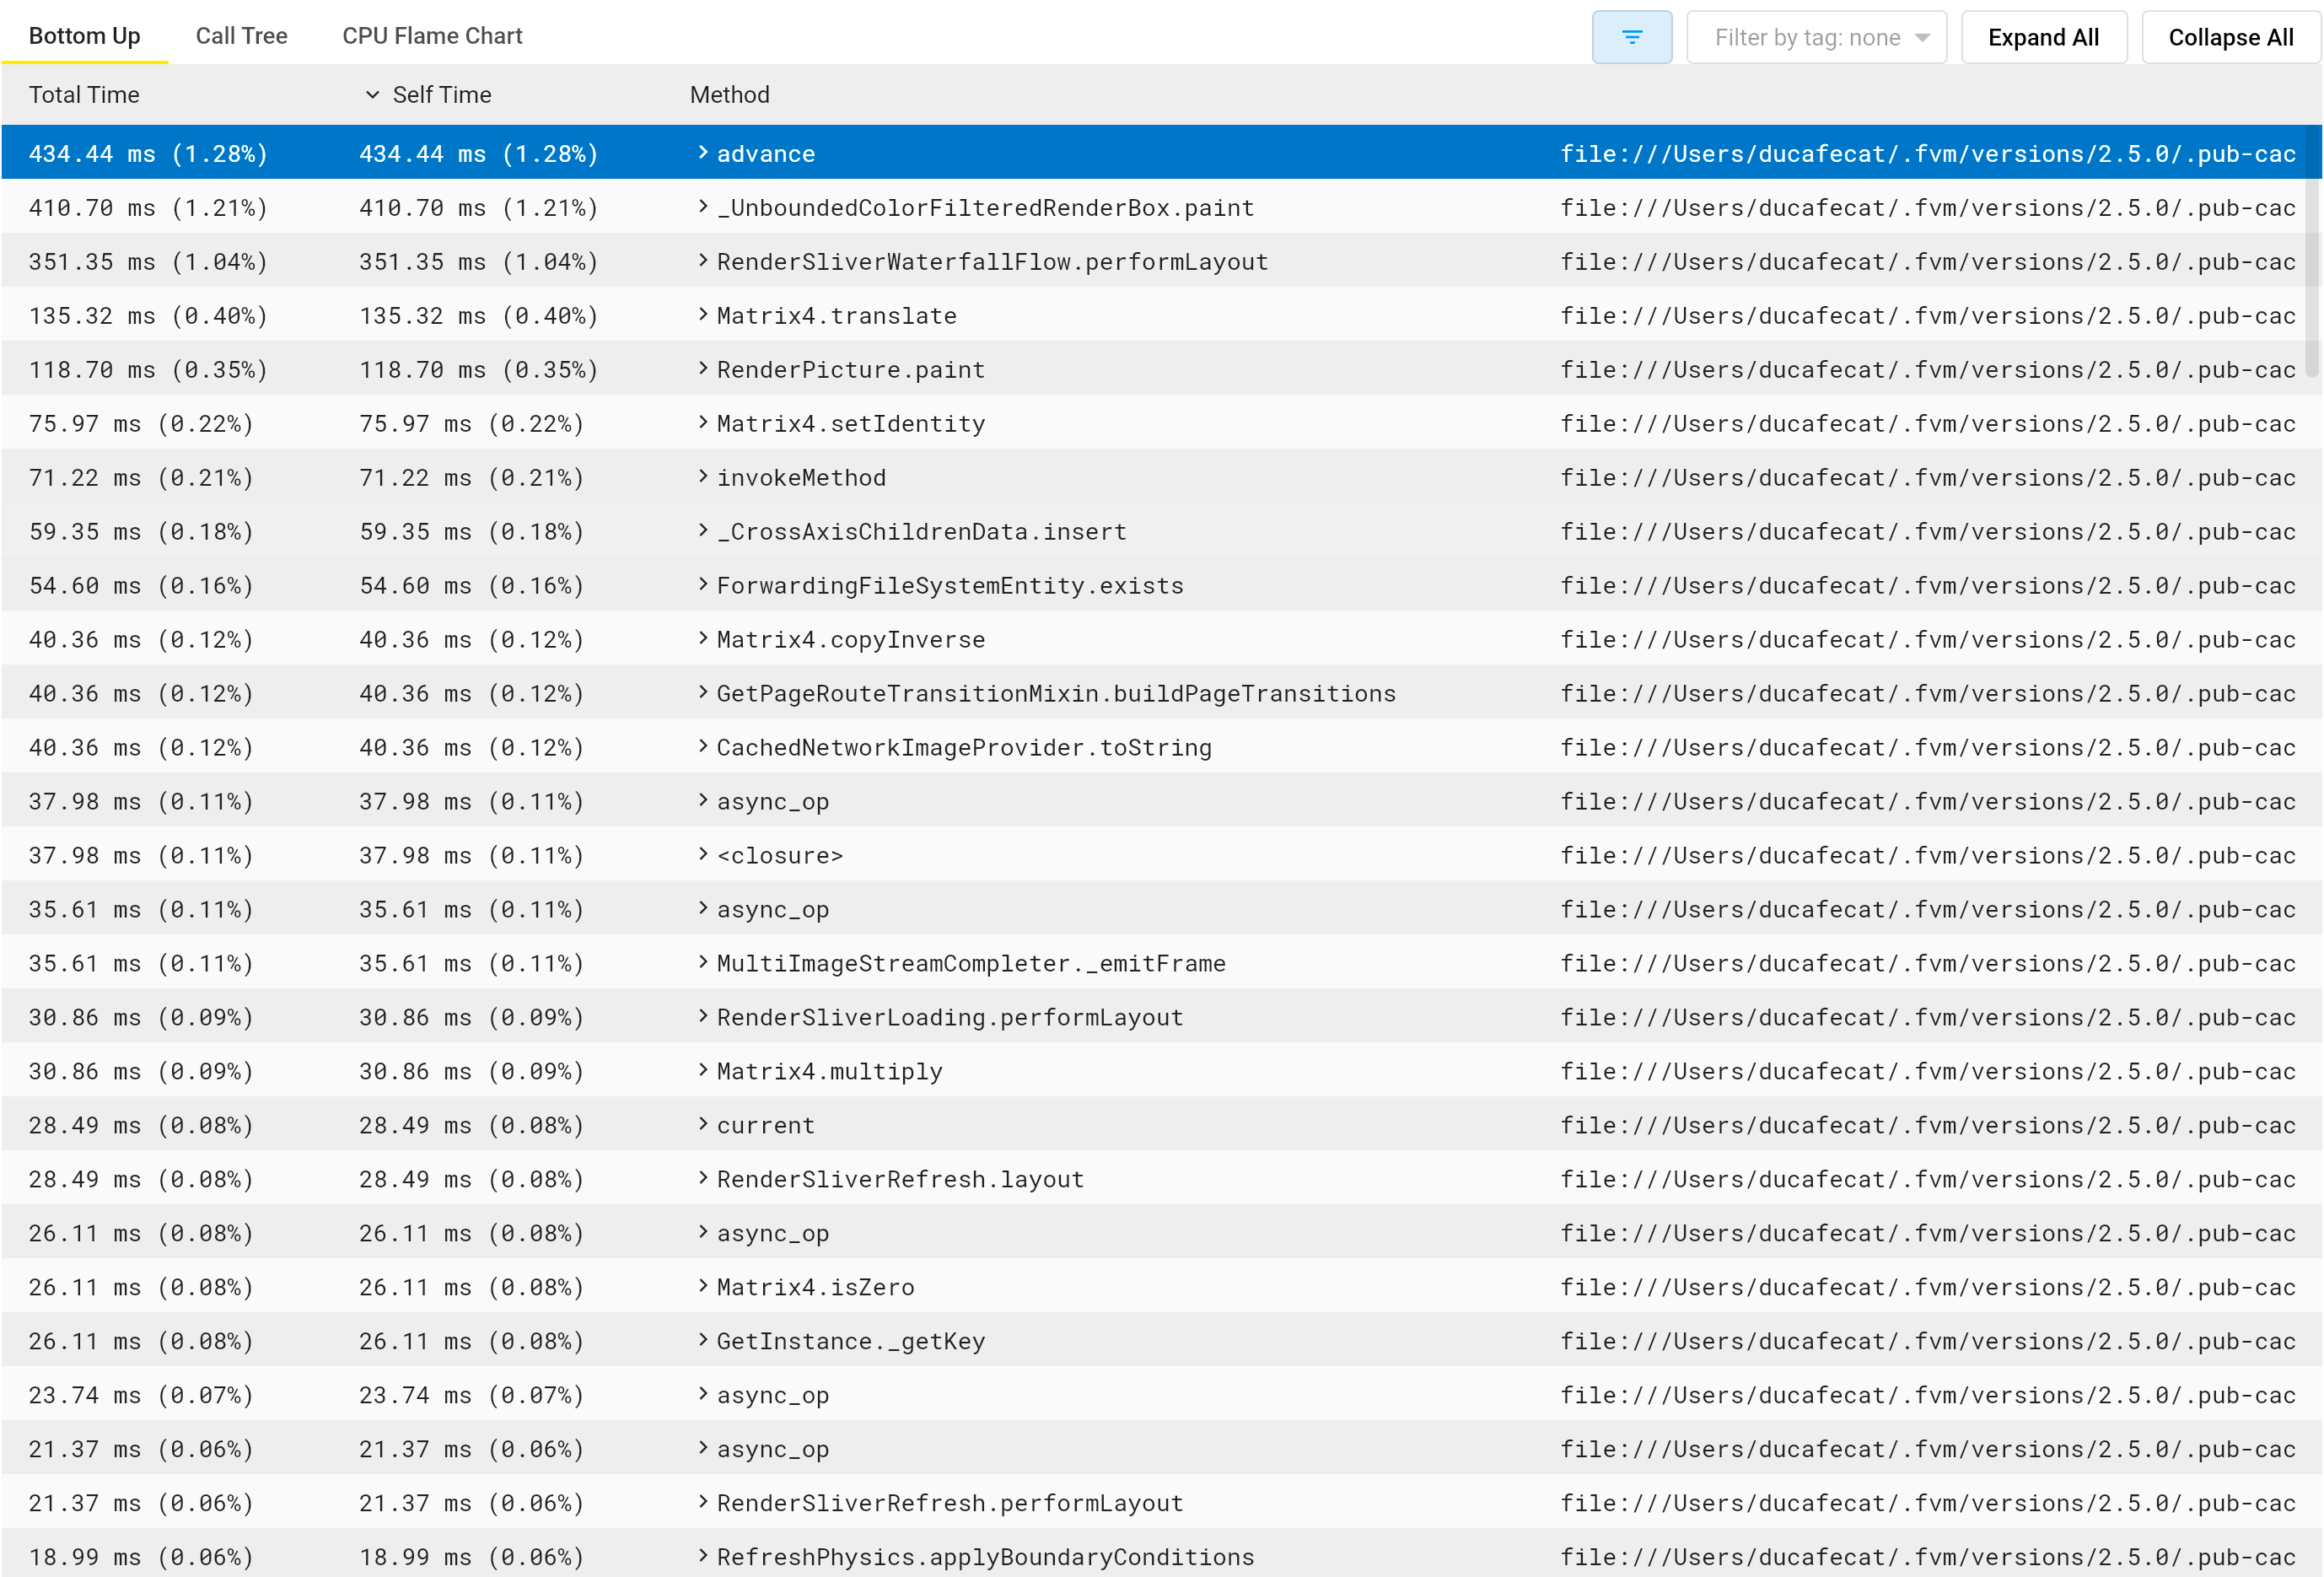Expand _CrossAxisChildrenData.insert row

coord(703,530)
